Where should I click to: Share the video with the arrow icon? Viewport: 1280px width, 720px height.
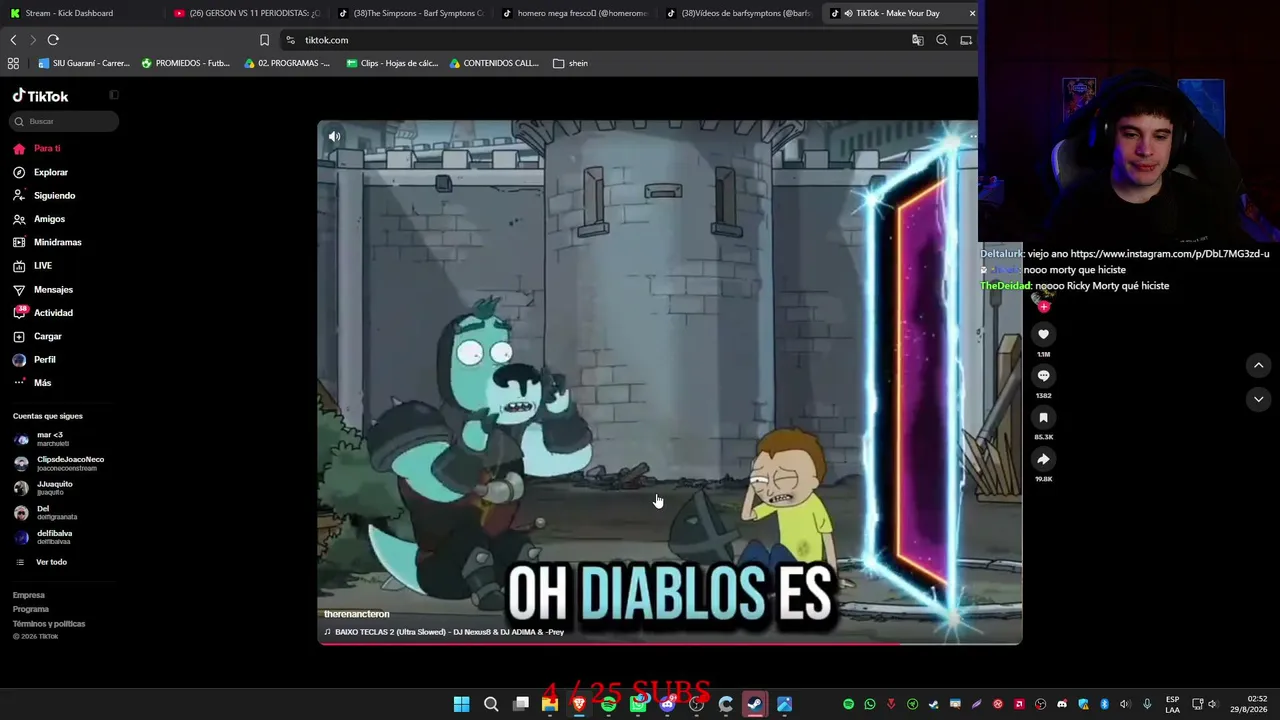1043,460
